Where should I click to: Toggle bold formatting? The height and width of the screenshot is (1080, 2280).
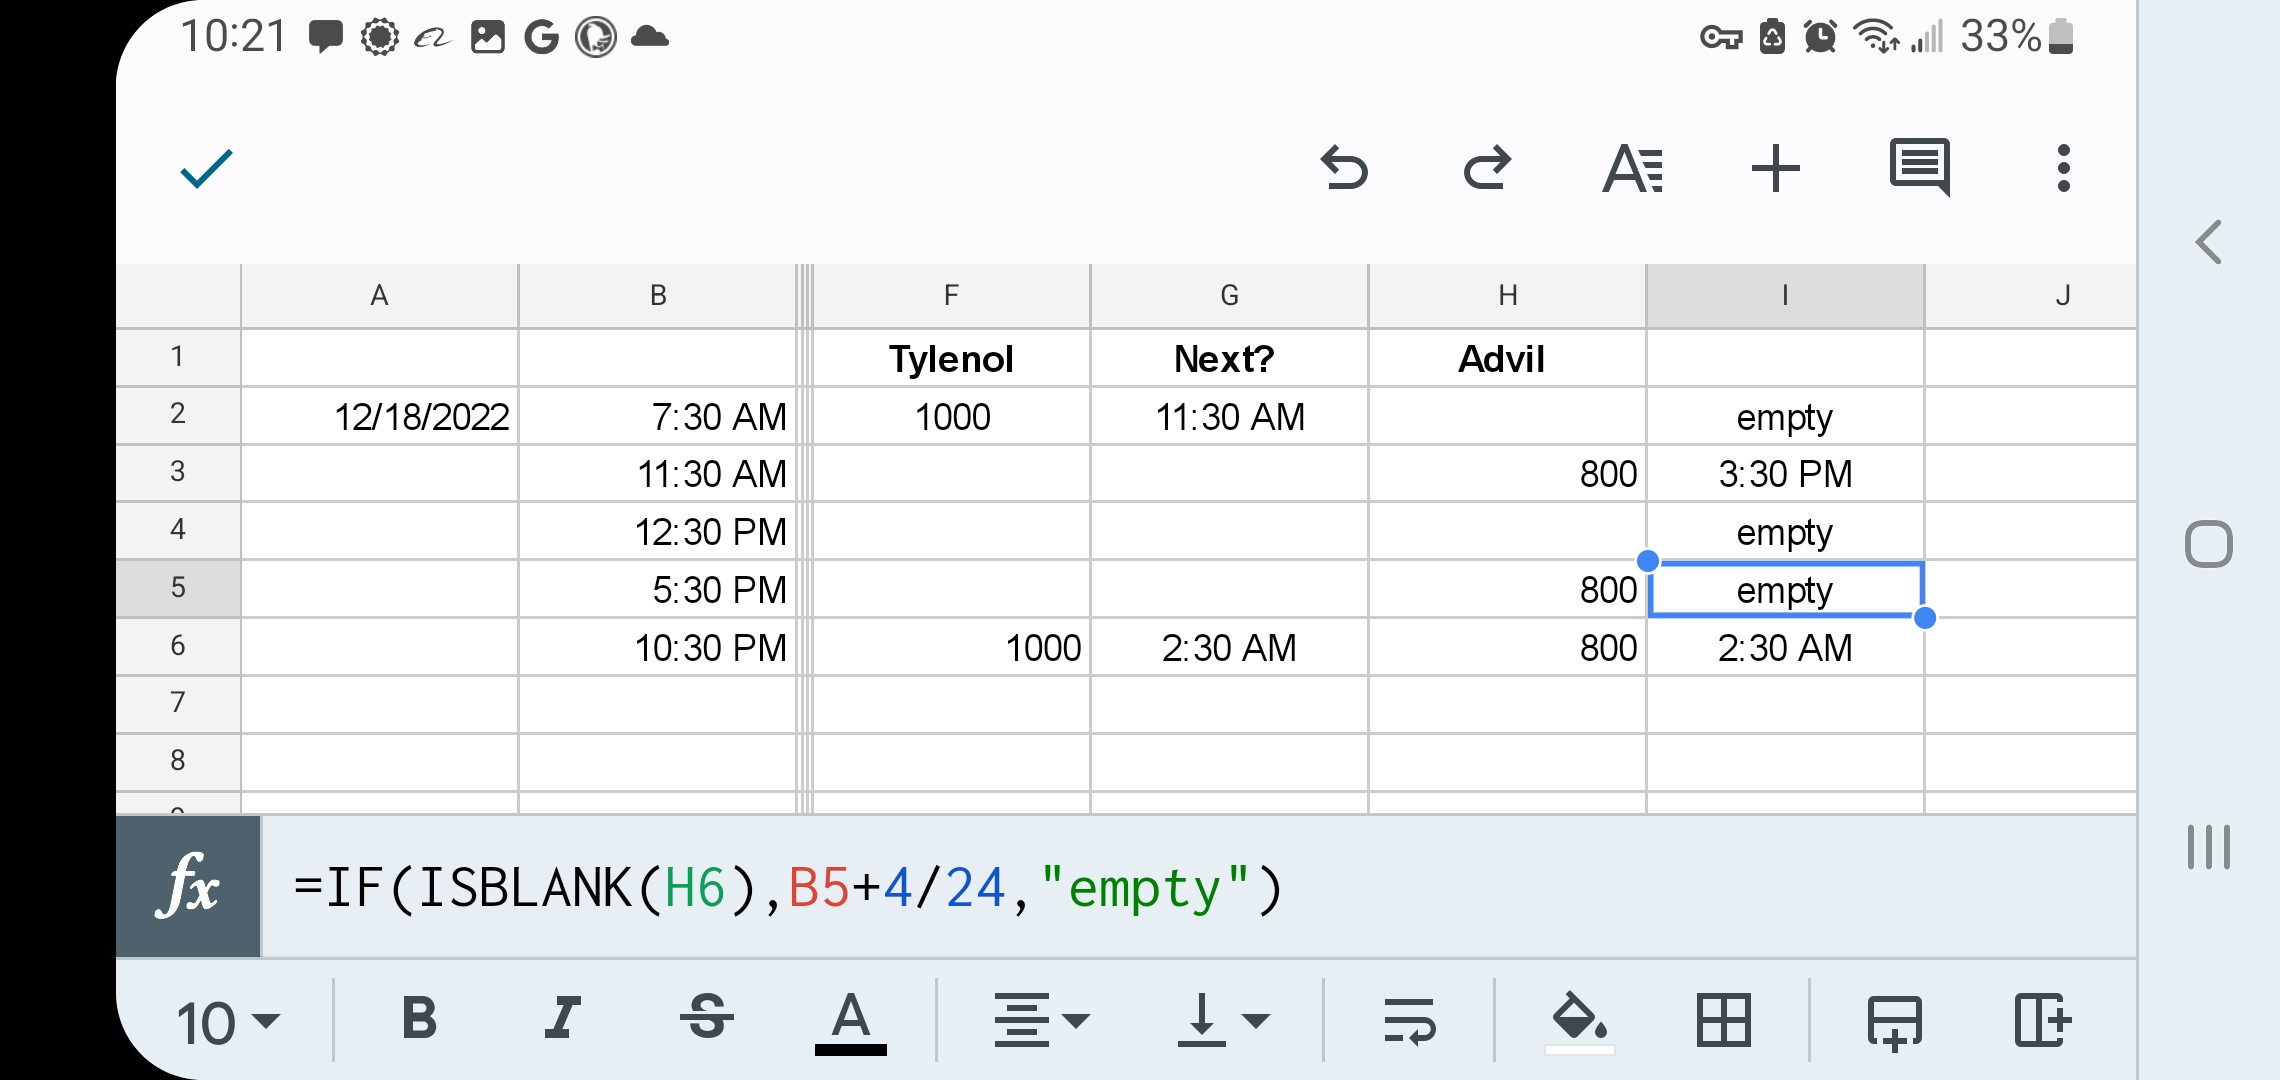pos(419,1019)
